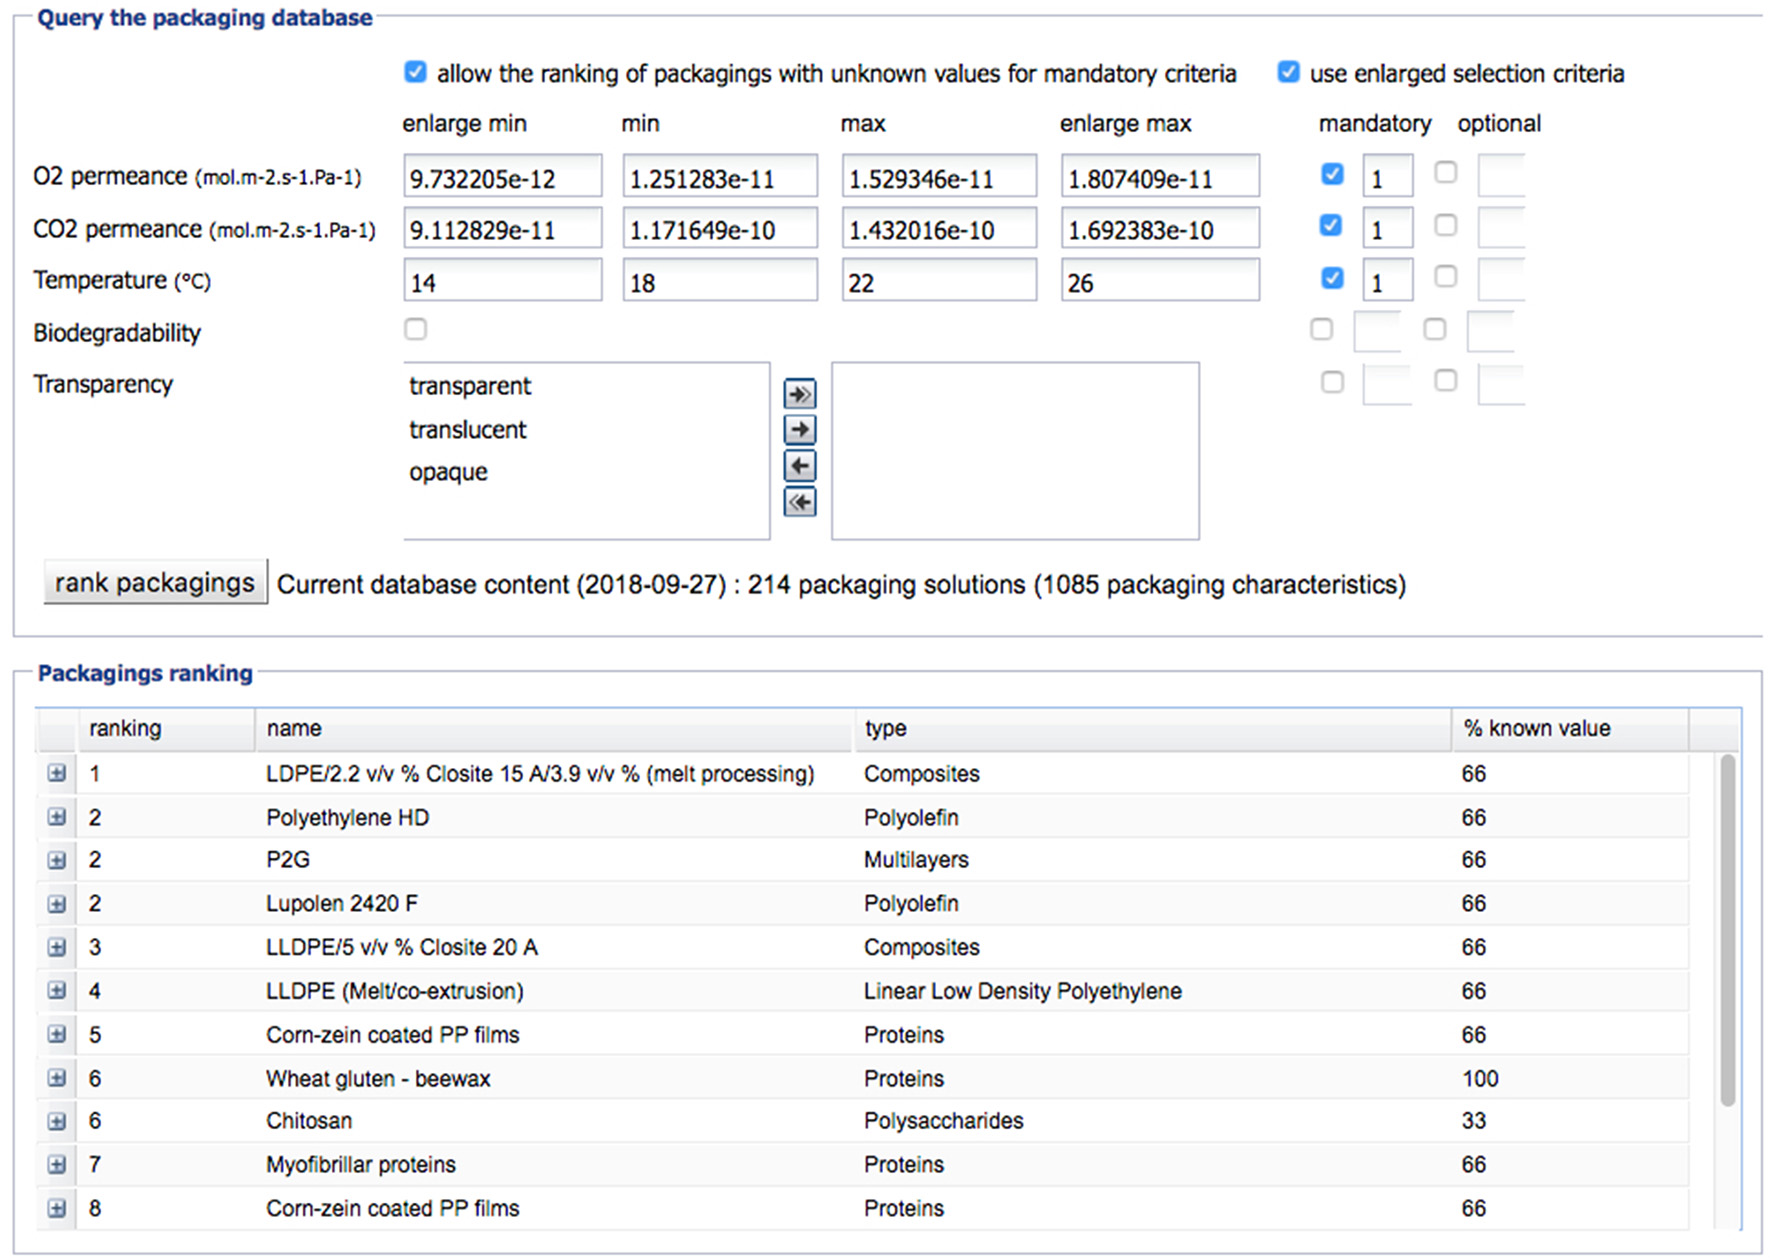1772x1260 pixels.
Task: Click the single right arrow transfer button
Action: pos(799,430)
